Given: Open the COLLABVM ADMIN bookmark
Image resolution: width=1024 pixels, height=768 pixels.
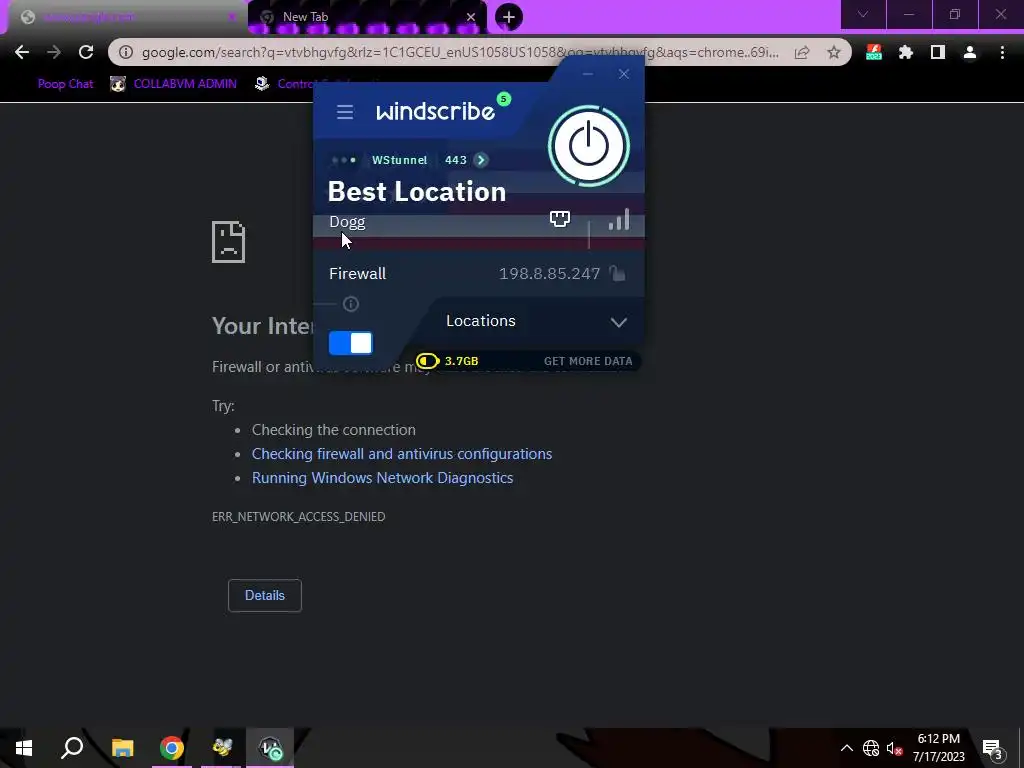Looking at the screenshot, I should click(173, 84).
